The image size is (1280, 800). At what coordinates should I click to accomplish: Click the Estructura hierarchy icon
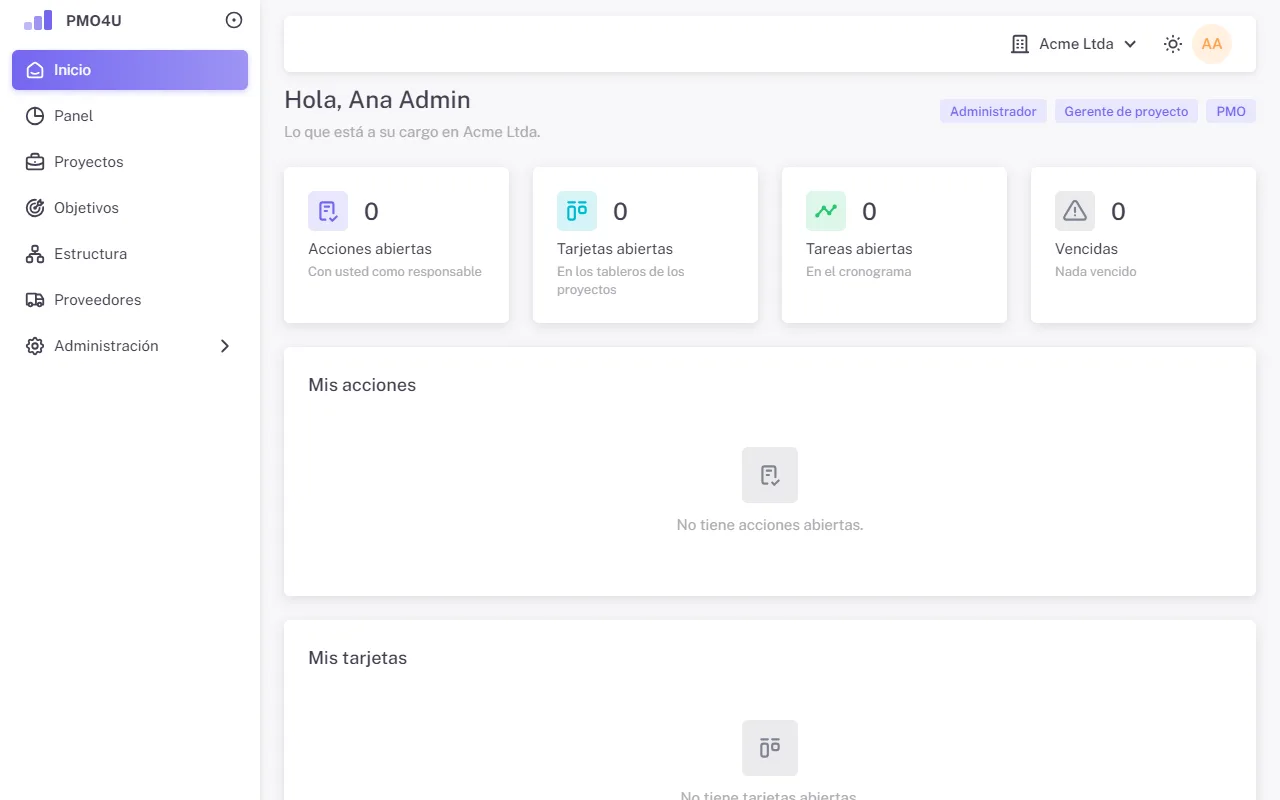[x=35, y=254]
